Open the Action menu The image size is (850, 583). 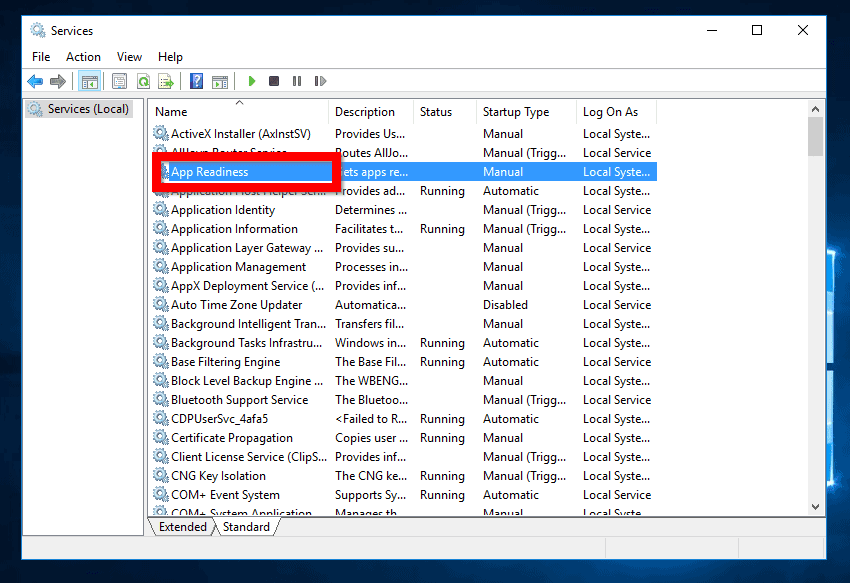coord(83,57)
